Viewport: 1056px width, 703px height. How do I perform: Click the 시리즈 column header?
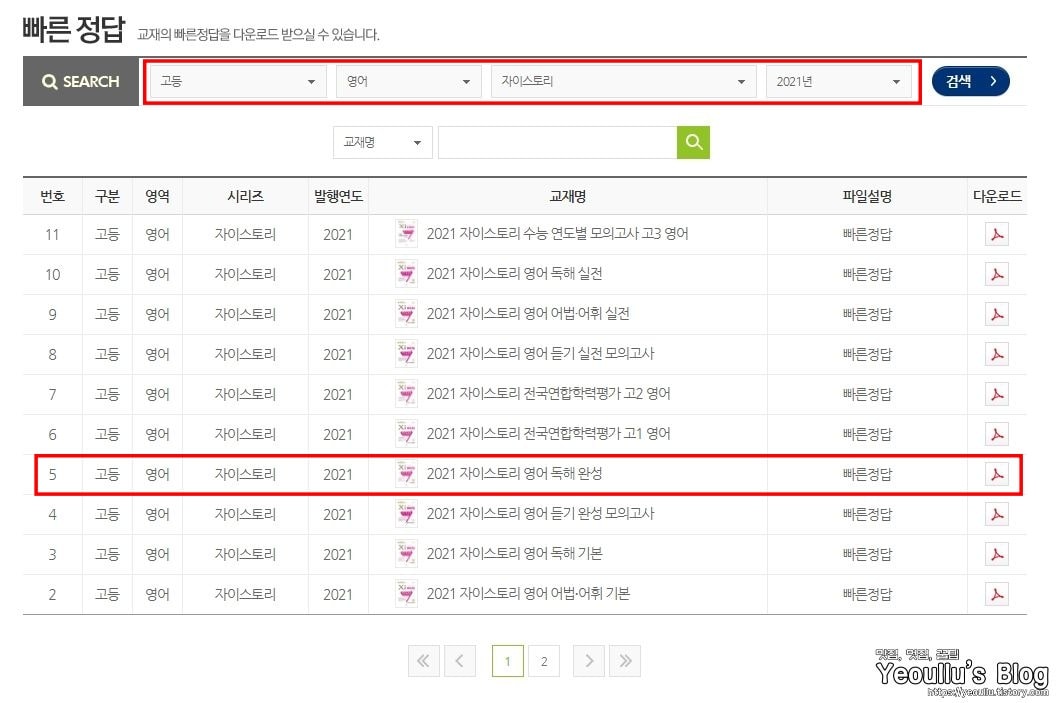pos(245,196)
